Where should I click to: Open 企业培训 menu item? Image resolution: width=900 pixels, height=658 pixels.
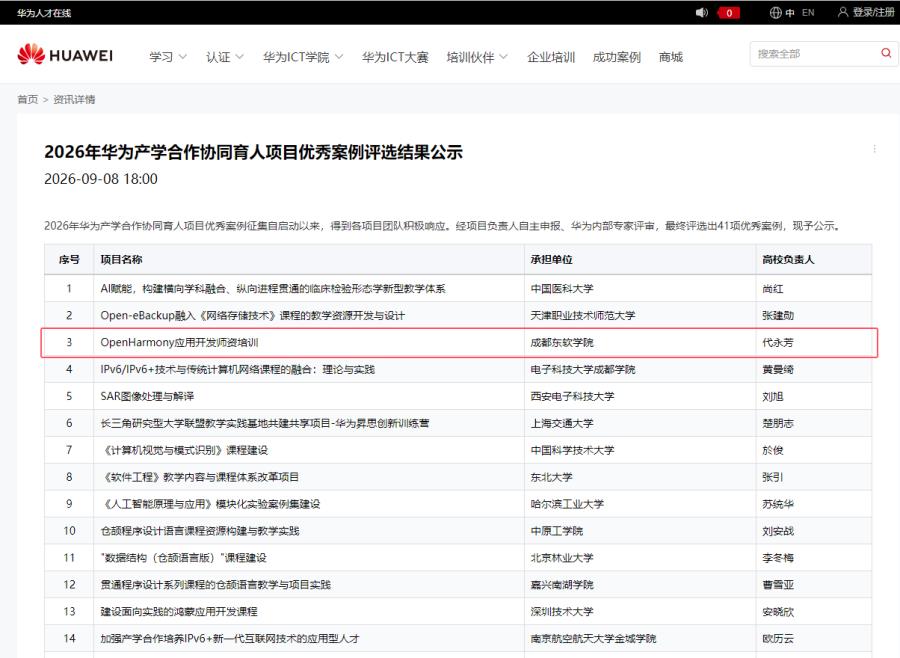click(551, 57)
